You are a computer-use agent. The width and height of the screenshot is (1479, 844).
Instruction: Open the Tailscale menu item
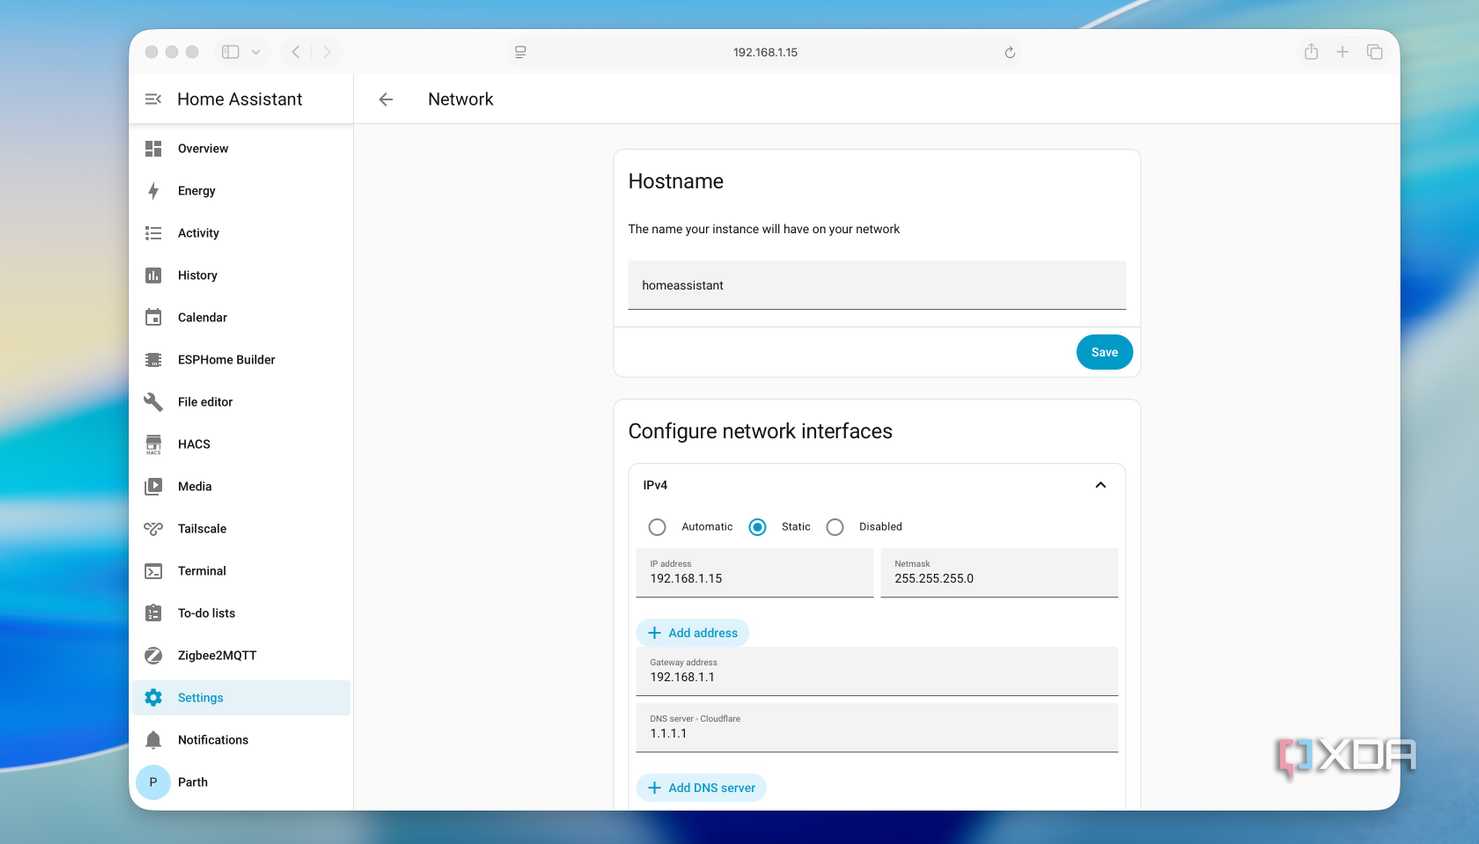[241, 529]
